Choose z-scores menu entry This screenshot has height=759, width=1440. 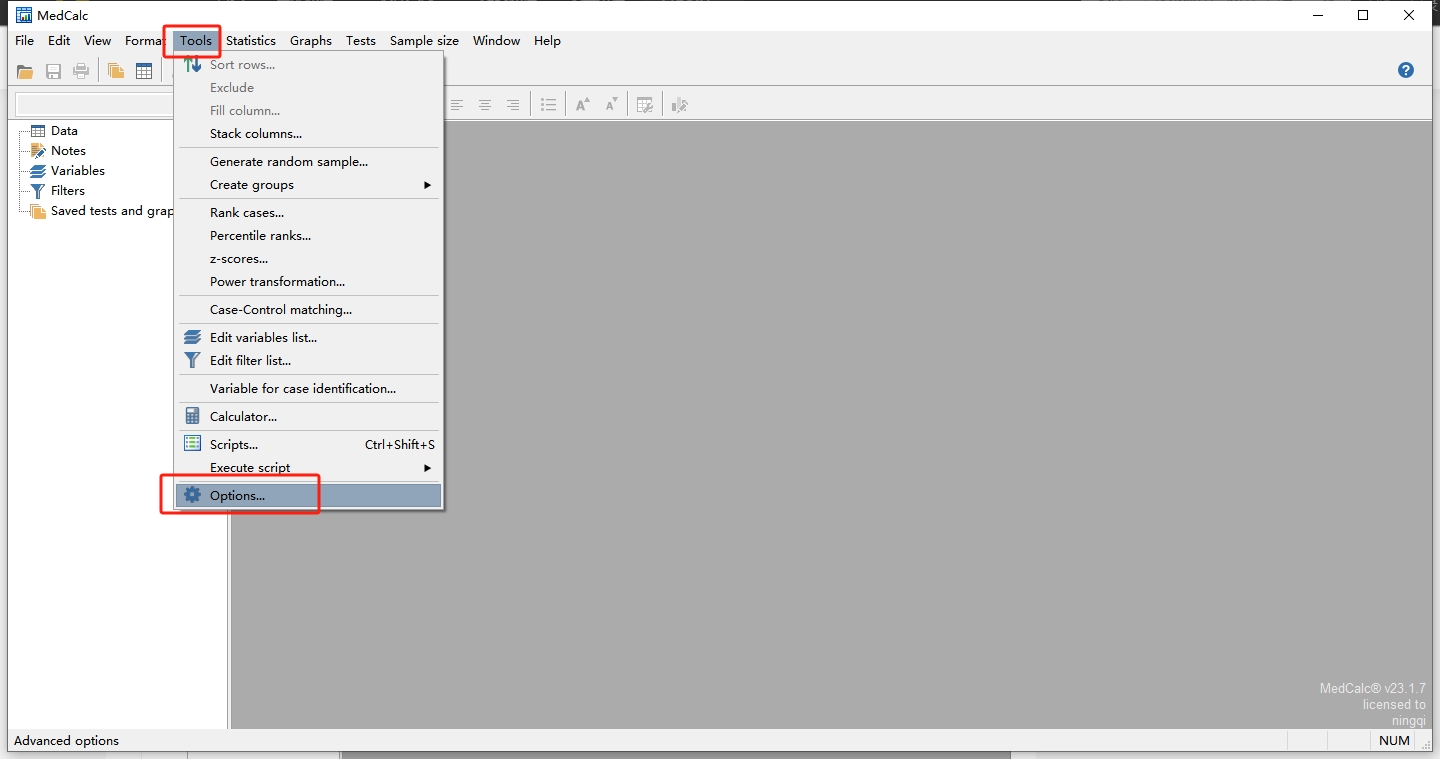[x=308, y=259]
